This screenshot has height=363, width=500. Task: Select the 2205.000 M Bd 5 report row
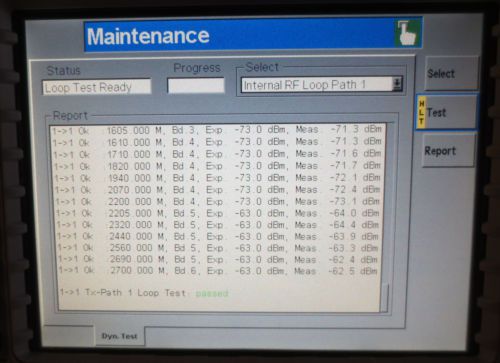[x=217, y=213]
